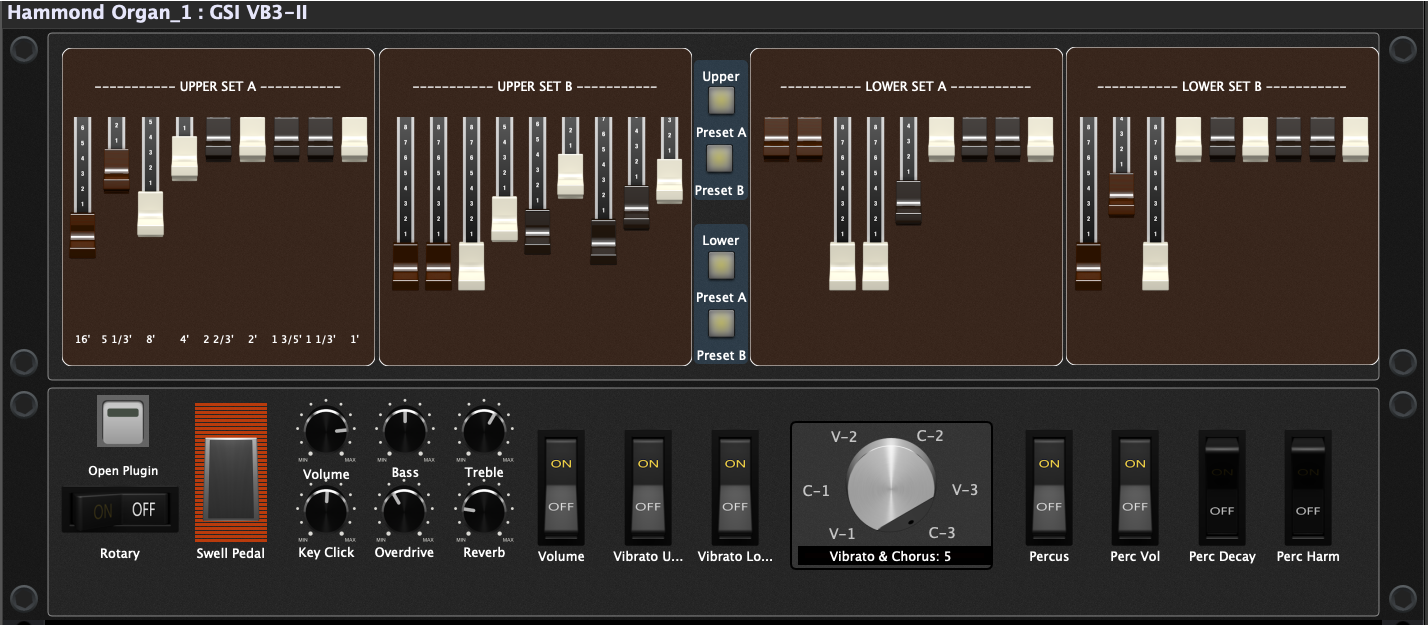The height and width of the screenshot is (625, 1428).
Task: Click the first brown drawbar in Upper Set B
Action: pyautogui.click(x=405, y=267)
